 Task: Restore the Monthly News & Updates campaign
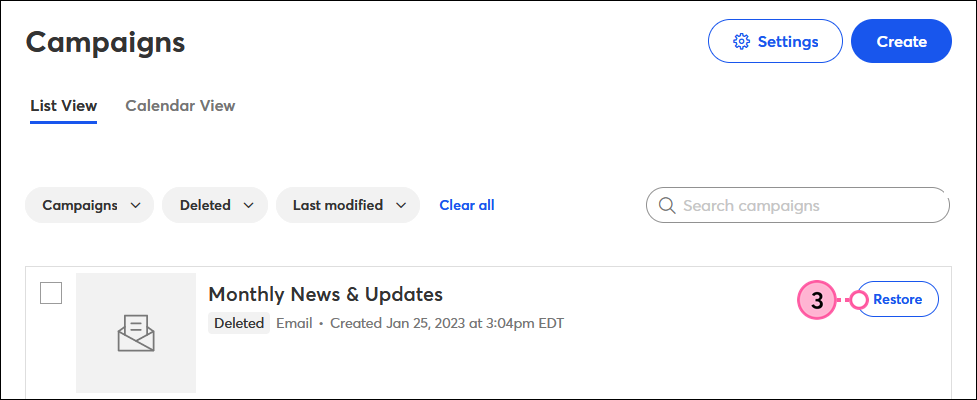click(898, 299)
